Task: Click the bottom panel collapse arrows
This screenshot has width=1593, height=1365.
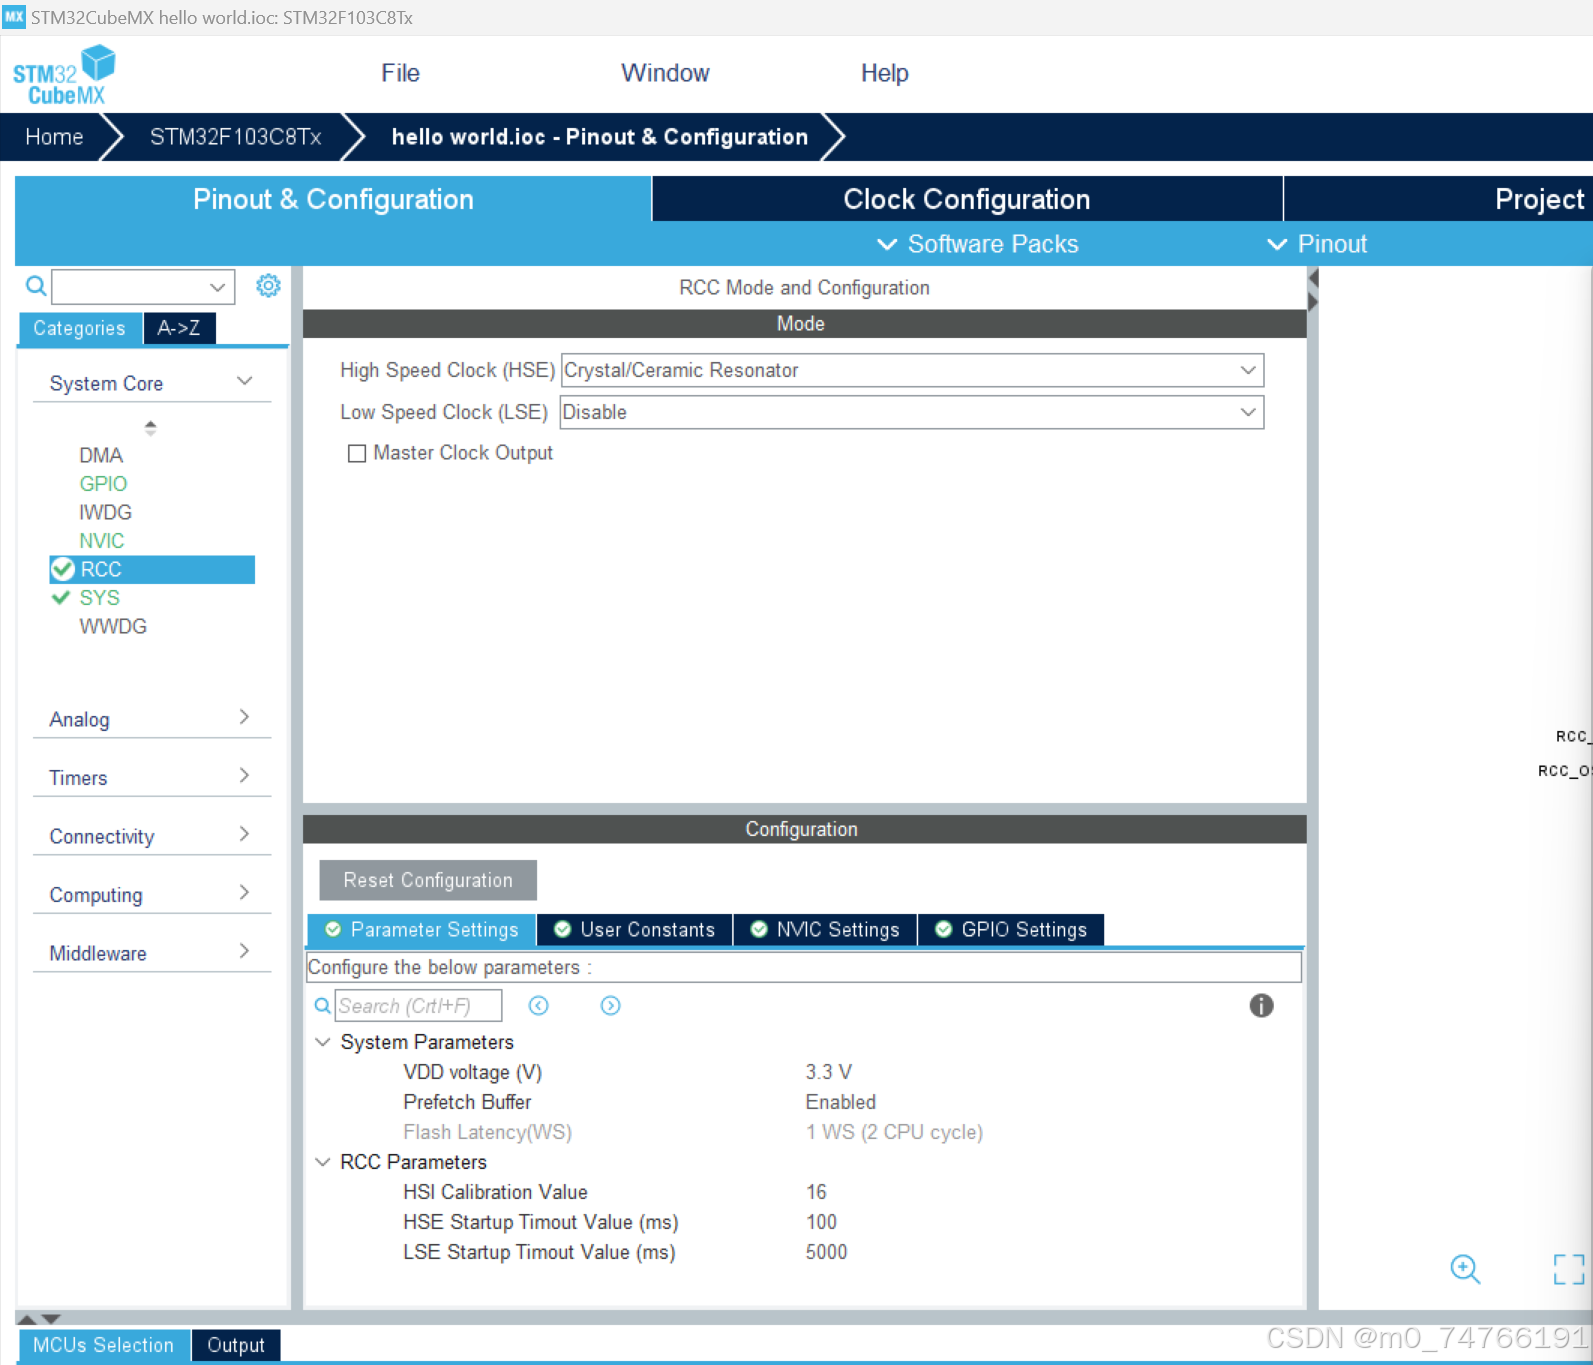Action: point(40,1319)
